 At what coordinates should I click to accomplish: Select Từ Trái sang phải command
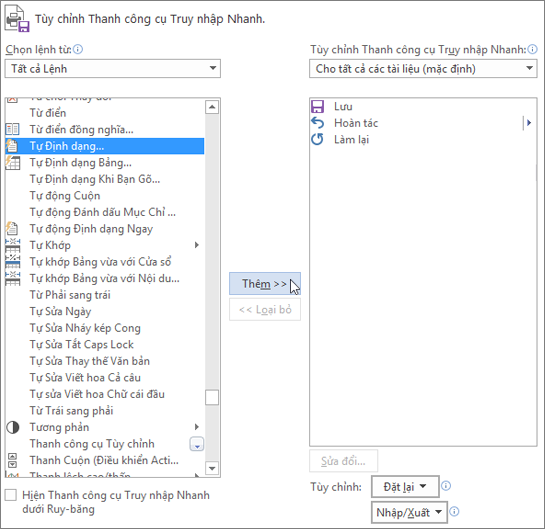105,410
